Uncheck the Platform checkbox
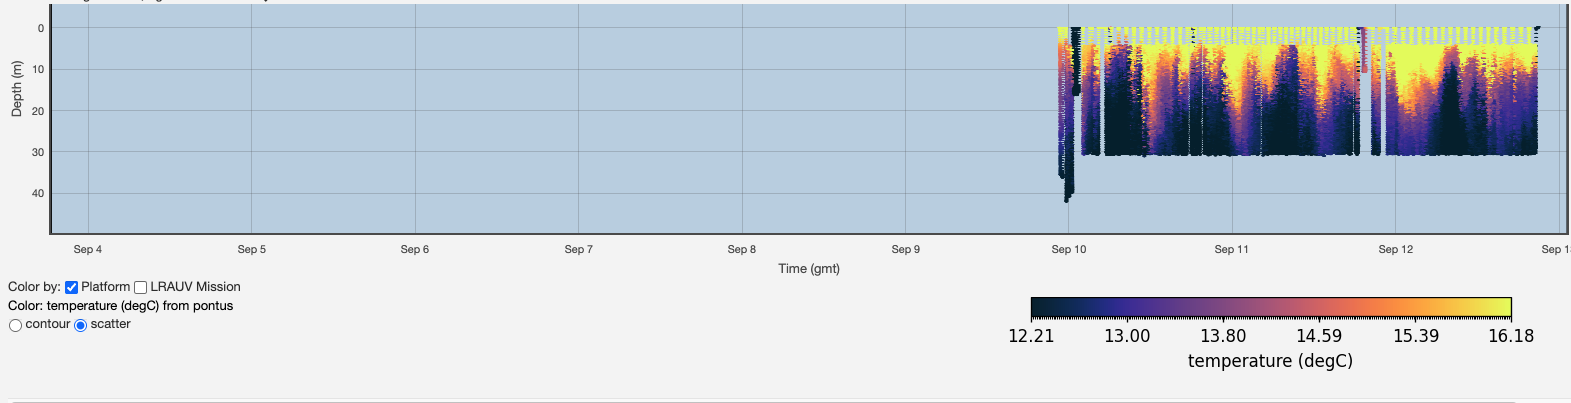 [x=71, y=287]
